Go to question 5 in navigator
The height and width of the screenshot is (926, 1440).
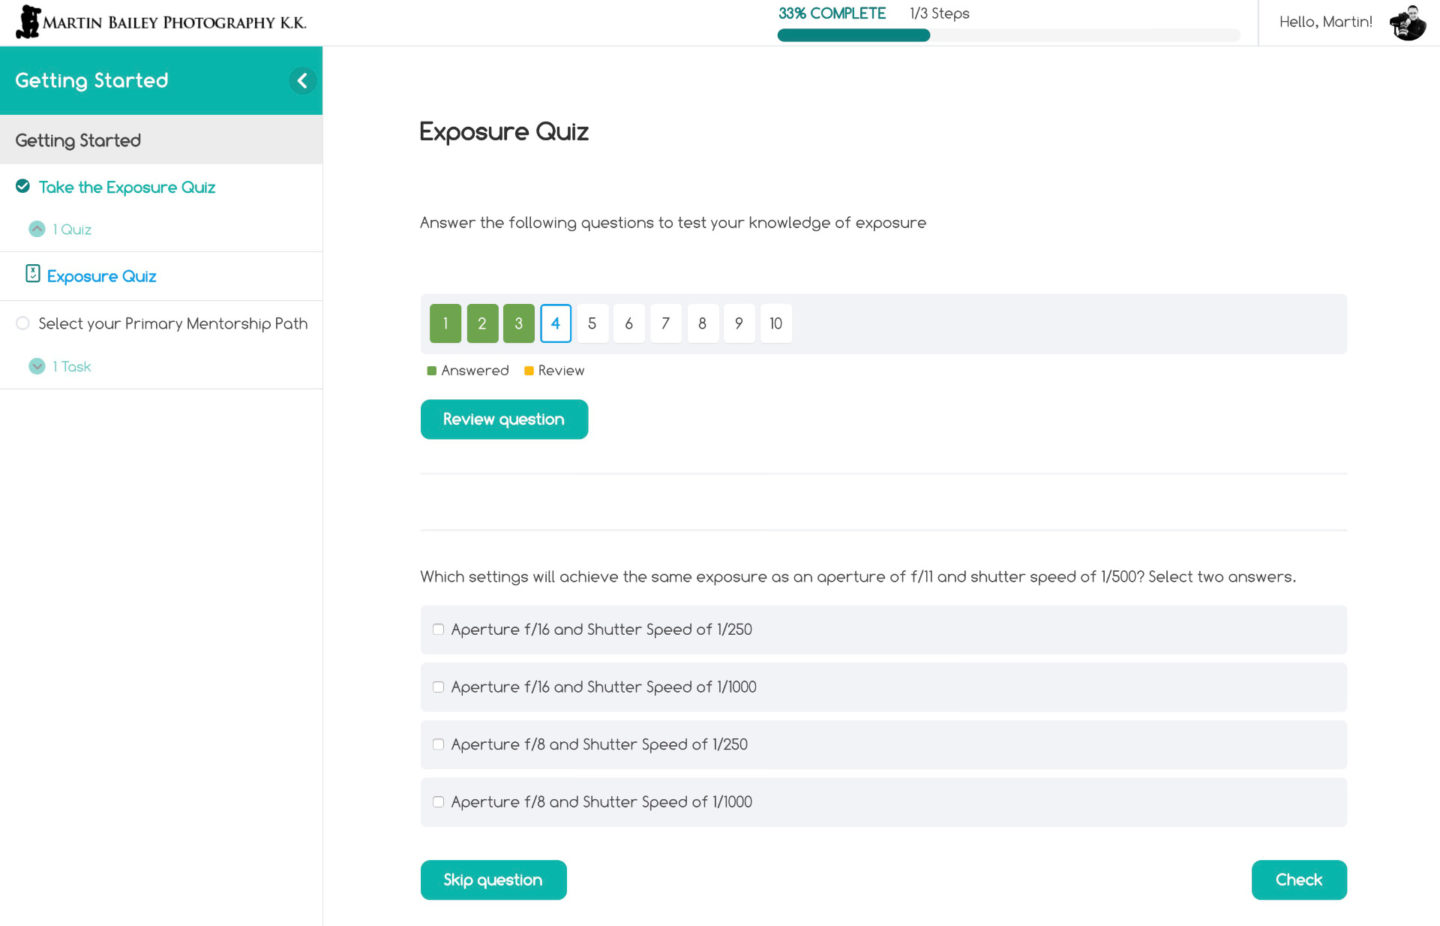click(592, 324)
